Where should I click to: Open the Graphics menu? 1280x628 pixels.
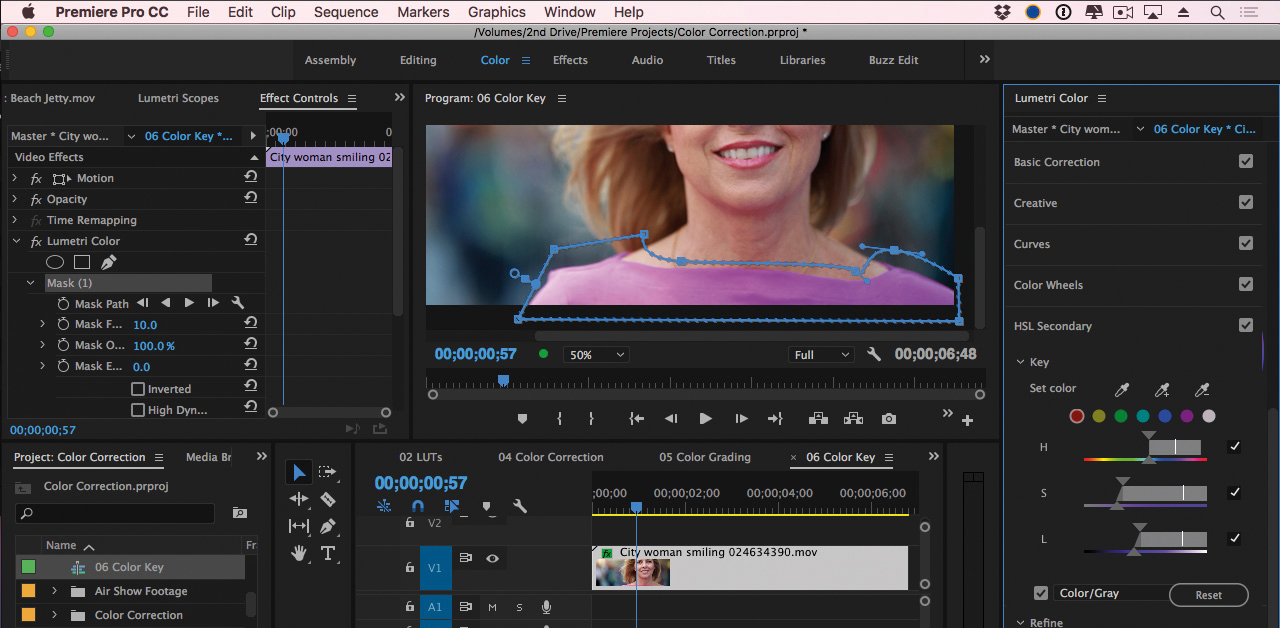pyautogui.click(x=497, y=12)
